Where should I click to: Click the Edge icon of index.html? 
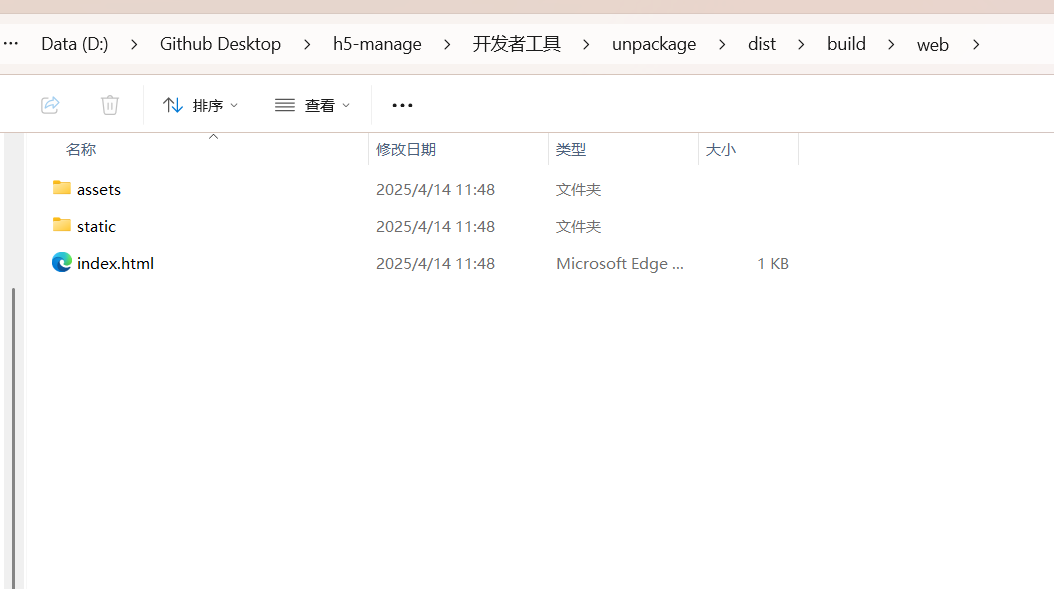[x=62, y=262]
